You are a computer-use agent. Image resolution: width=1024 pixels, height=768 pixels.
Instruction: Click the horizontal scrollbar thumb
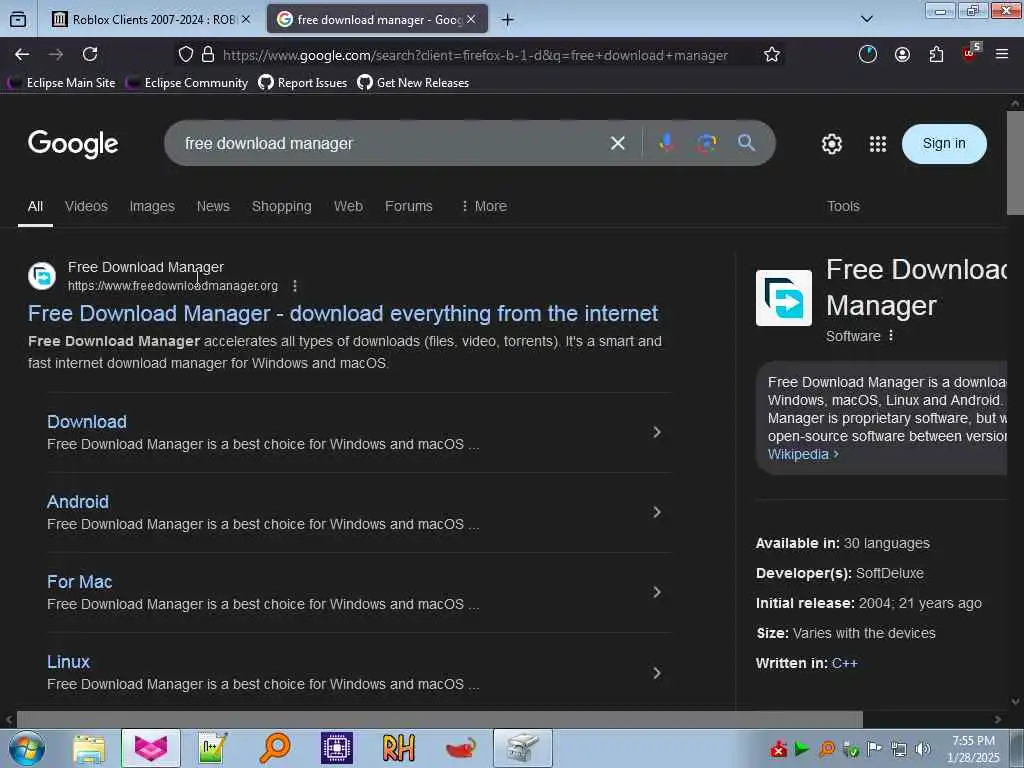(x=440, y=719)
